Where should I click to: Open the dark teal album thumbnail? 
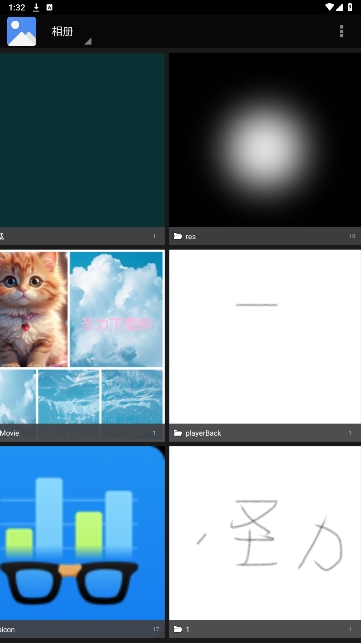(82, 140)
